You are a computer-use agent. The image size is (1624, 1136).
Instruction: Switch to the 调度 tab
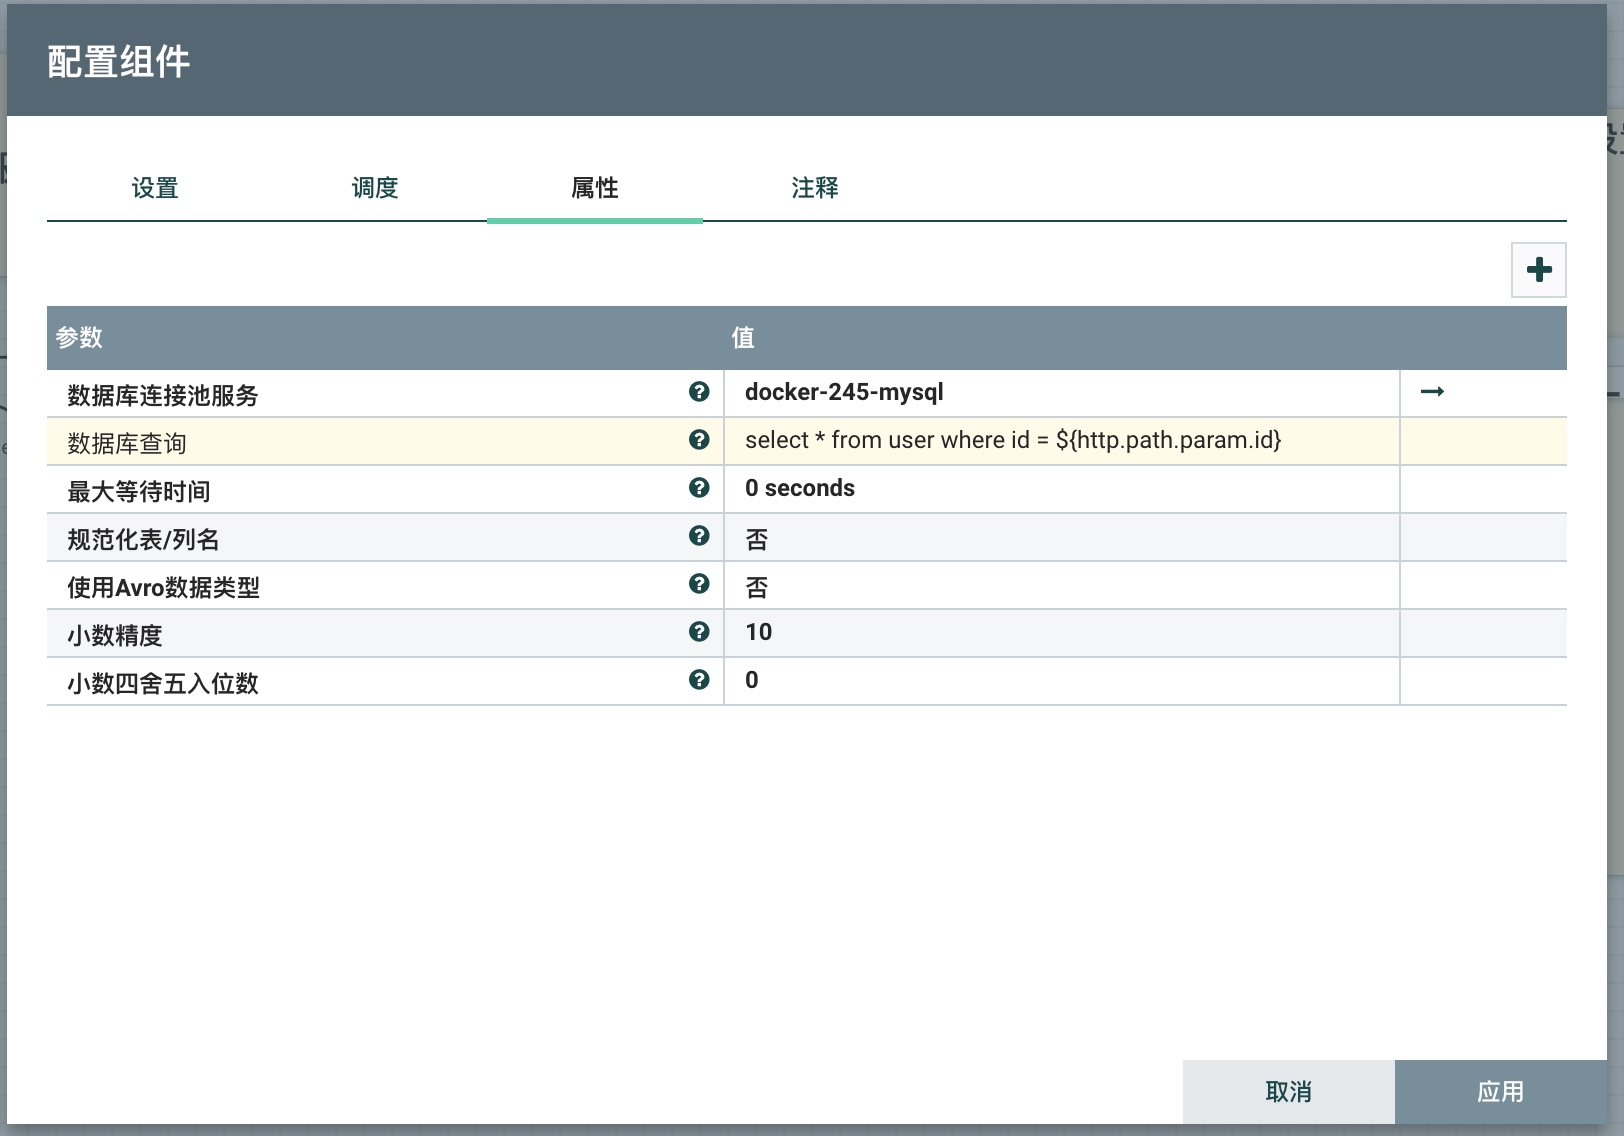pos(375,188)
